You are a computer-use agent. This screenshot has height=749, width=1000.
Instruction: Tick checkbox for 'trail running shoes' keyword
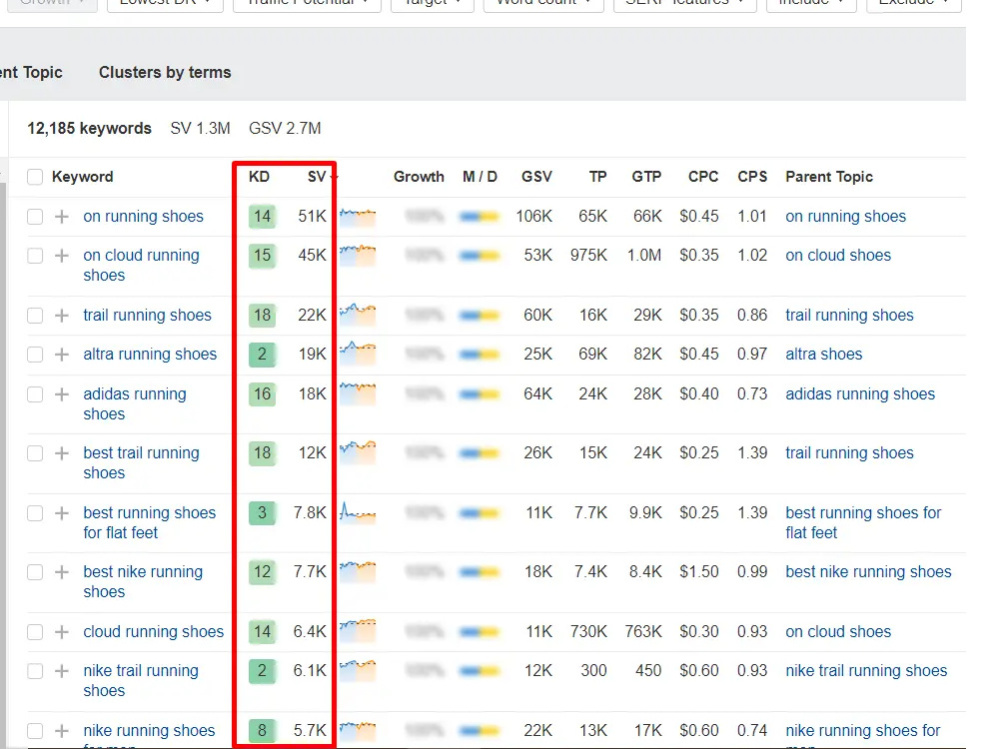tap(35, 315)
